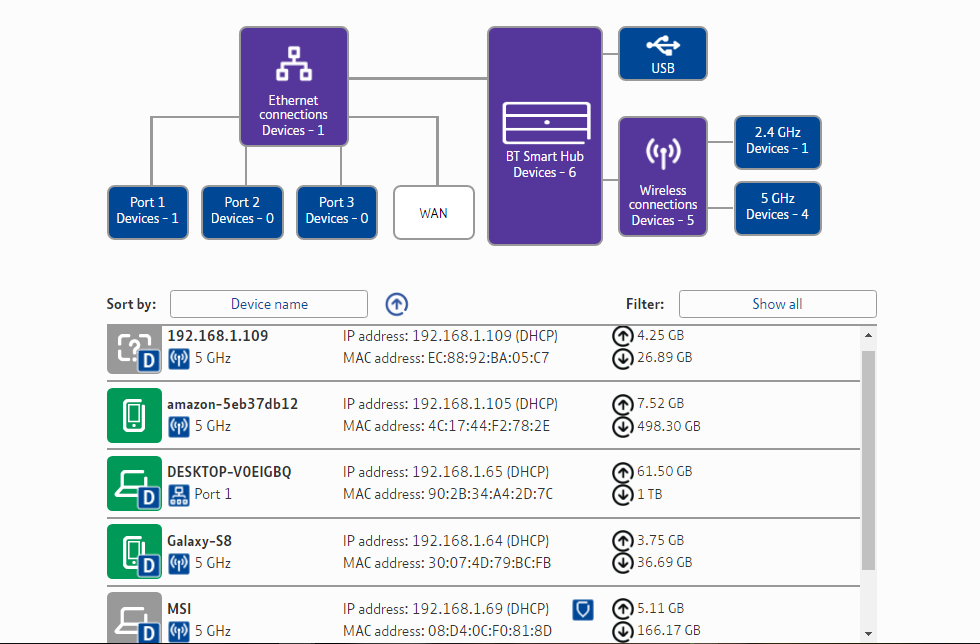Select the Wireless connections antenna icon
980x644 pixels.
[662, 153]
